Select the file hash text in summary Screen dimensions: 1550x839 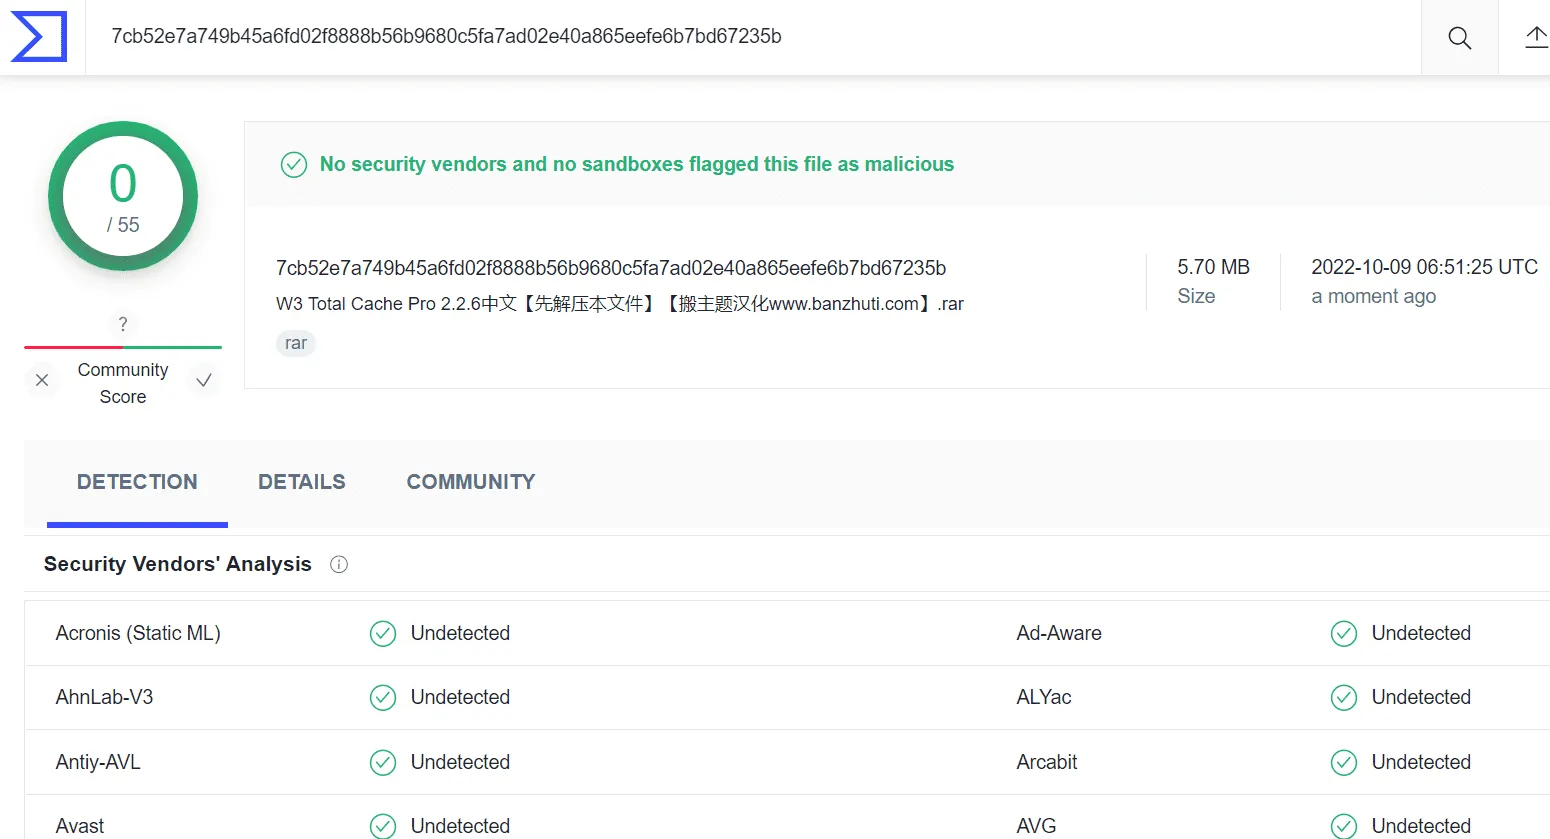coord(611,268)
